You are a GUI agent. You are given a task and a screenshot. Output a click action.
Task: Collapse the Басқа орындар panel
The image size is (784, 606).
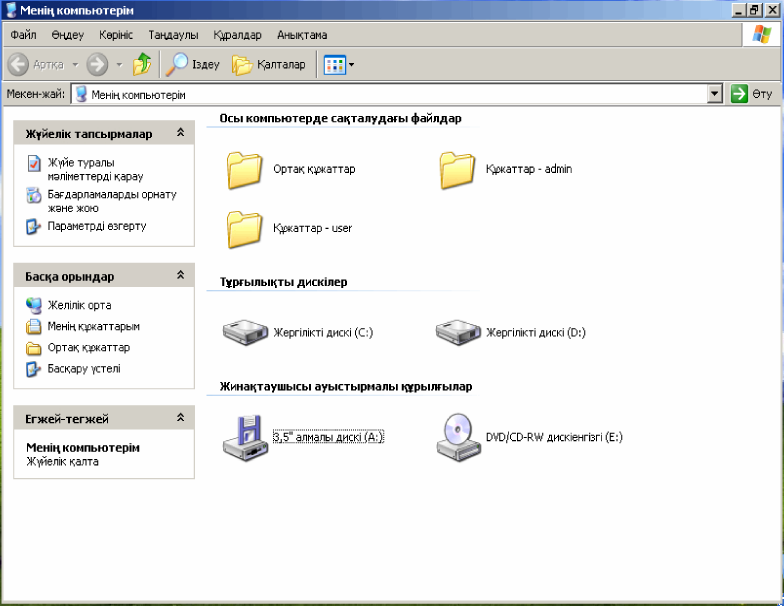(180, 275)
